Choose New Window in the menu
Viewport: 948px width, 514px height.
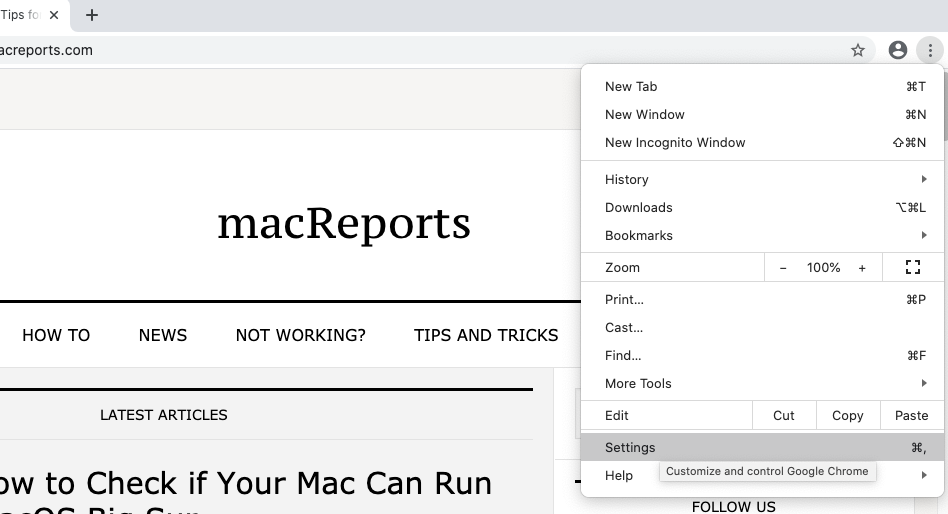coord(762,114)
